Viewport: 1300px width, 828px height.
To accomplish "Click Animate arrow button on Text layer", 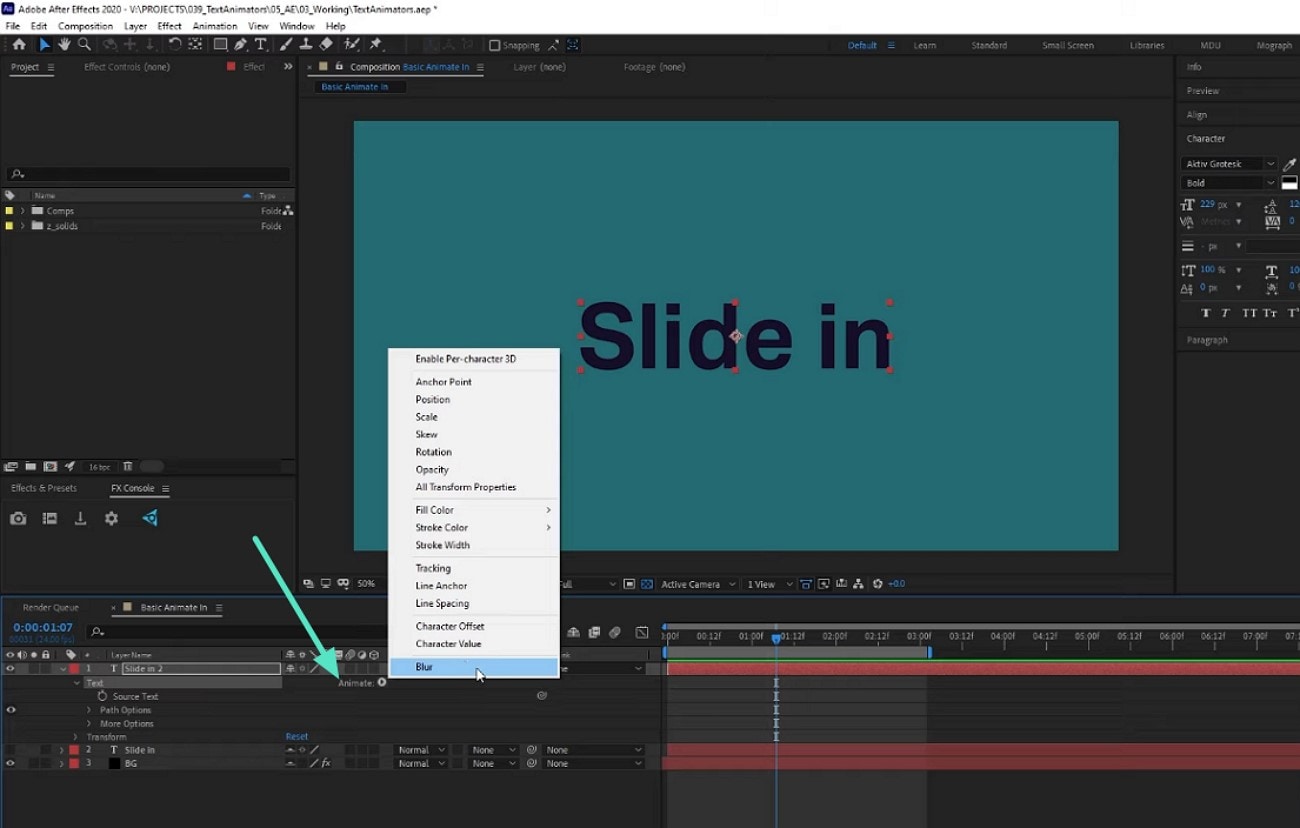I will point(382,683).
